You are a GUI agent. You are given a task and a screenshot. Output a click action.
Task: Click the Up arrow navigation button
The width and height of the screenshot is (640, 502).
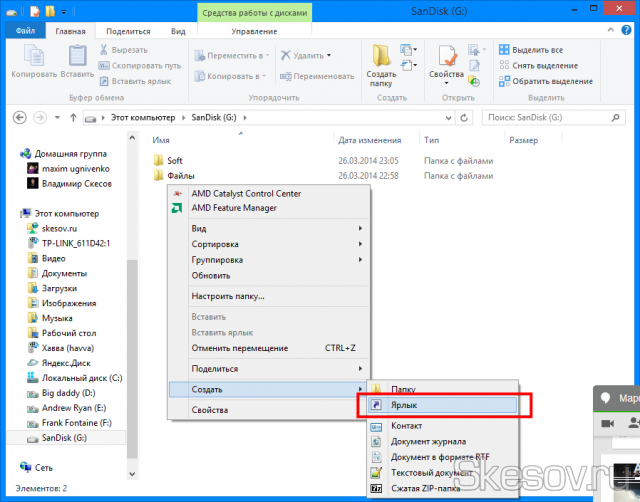coord(71,118)
